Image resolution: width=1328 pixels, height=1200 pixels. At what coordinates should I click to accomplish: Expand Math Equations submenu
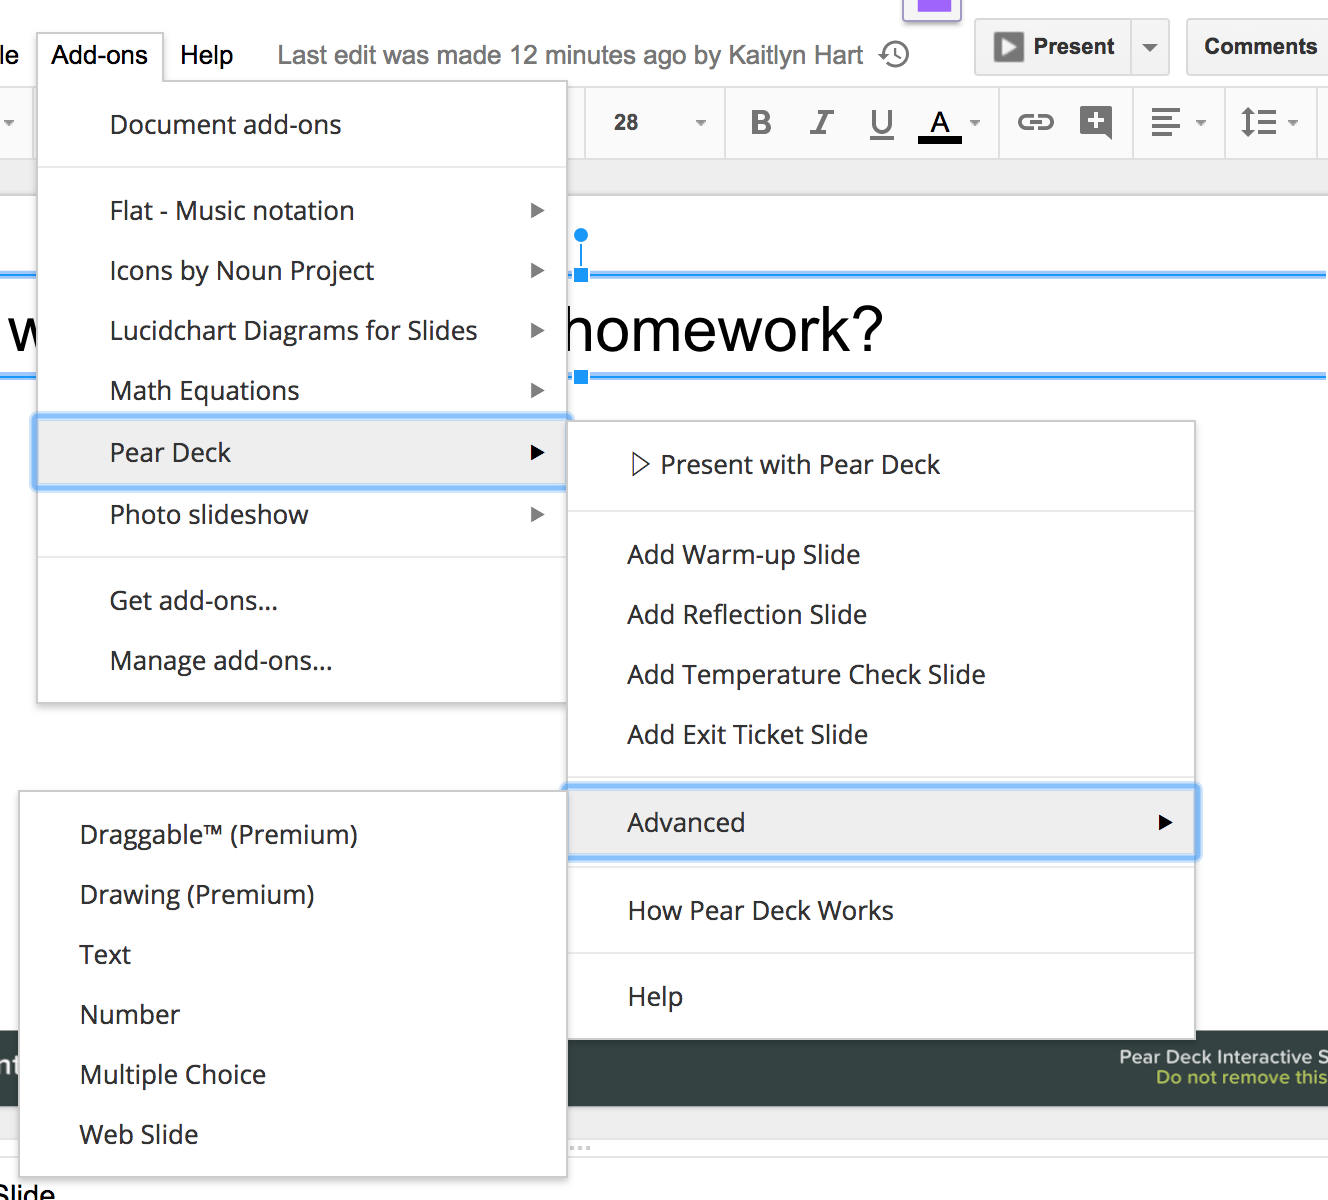tap(302, 391)
